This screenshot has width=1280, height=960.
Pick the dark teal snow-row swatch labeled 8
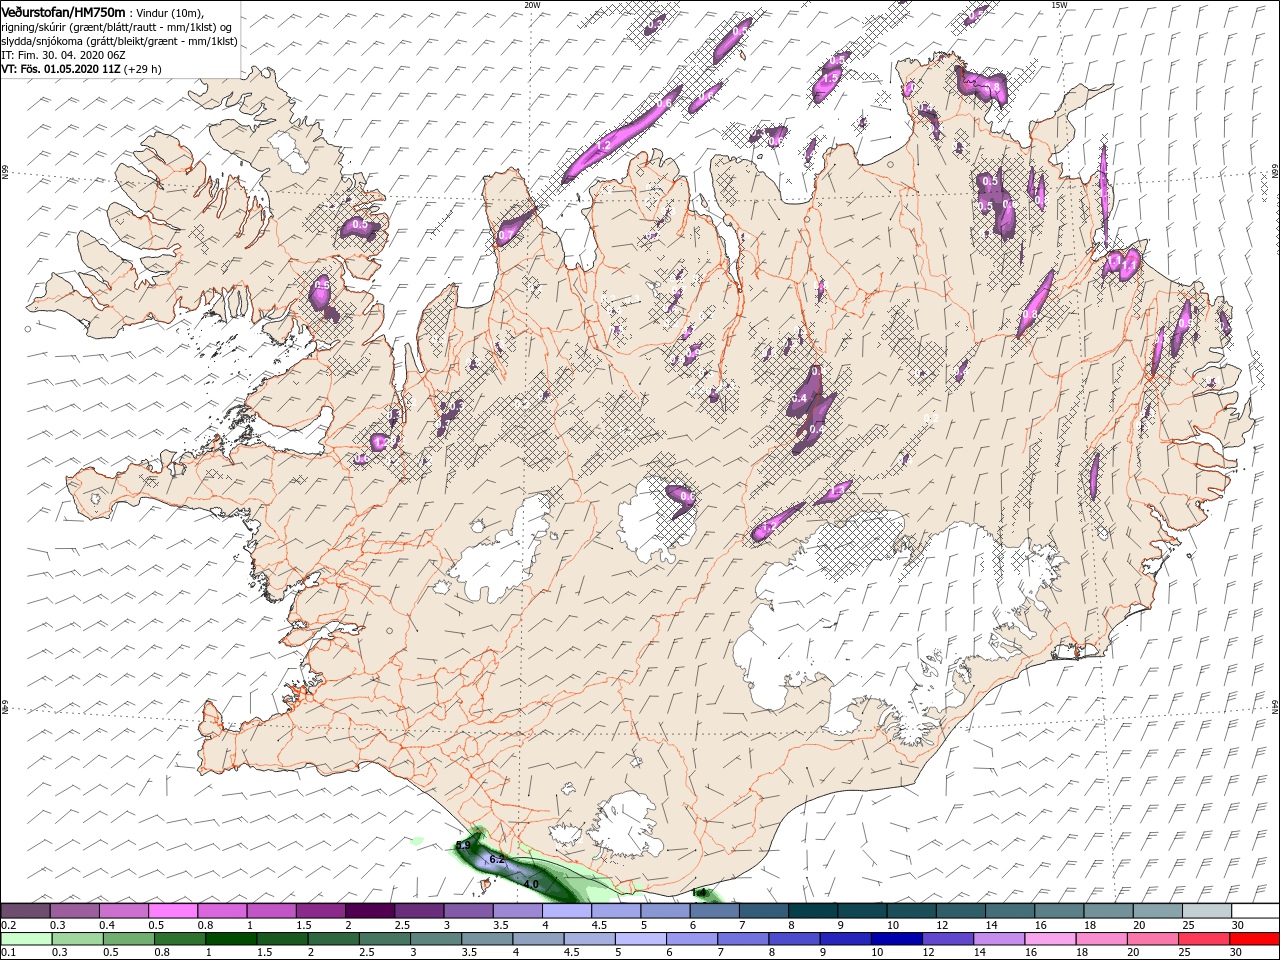click(812, 910)
